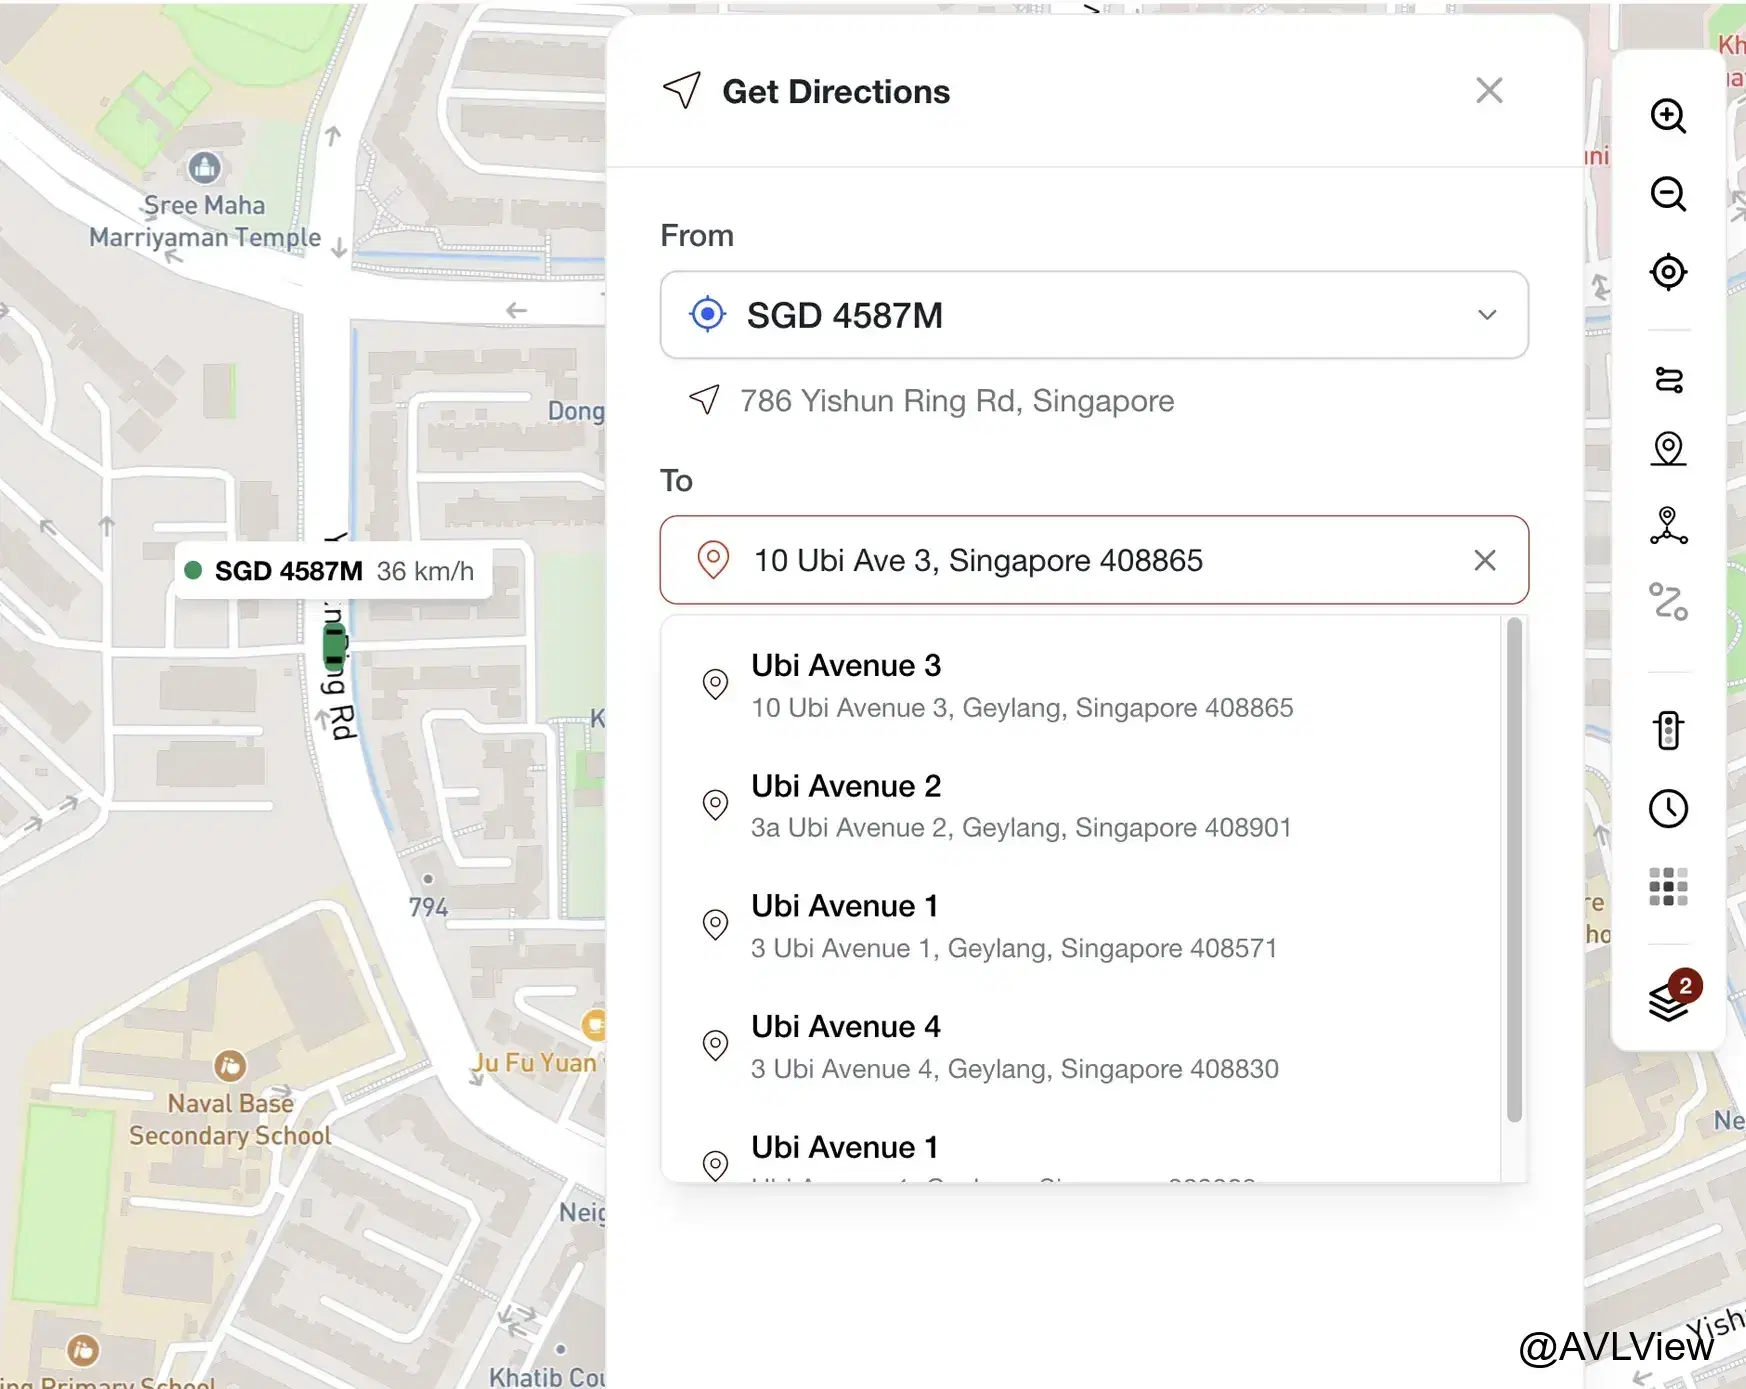Close the Get Directions panel
Screen dimensions: 1746x1389
point(1489,91)
